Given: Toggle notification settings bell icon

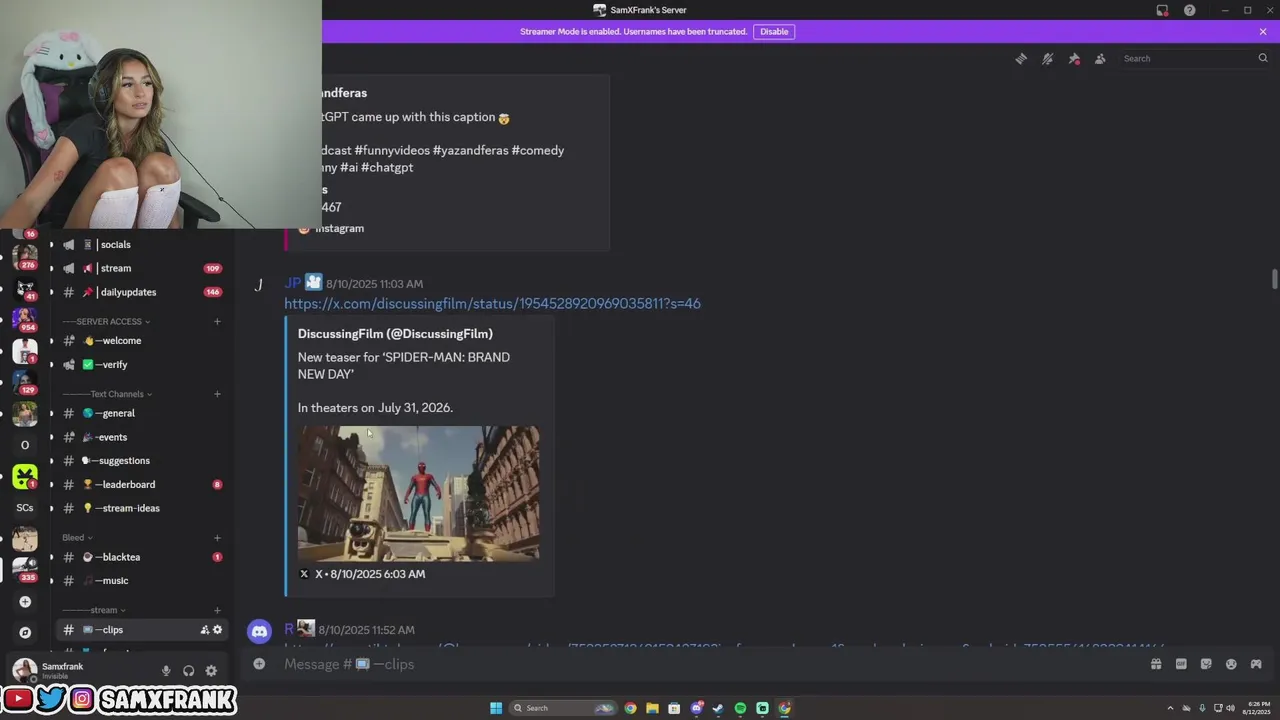Looking at the screenshot, I should pos(1047,59).
